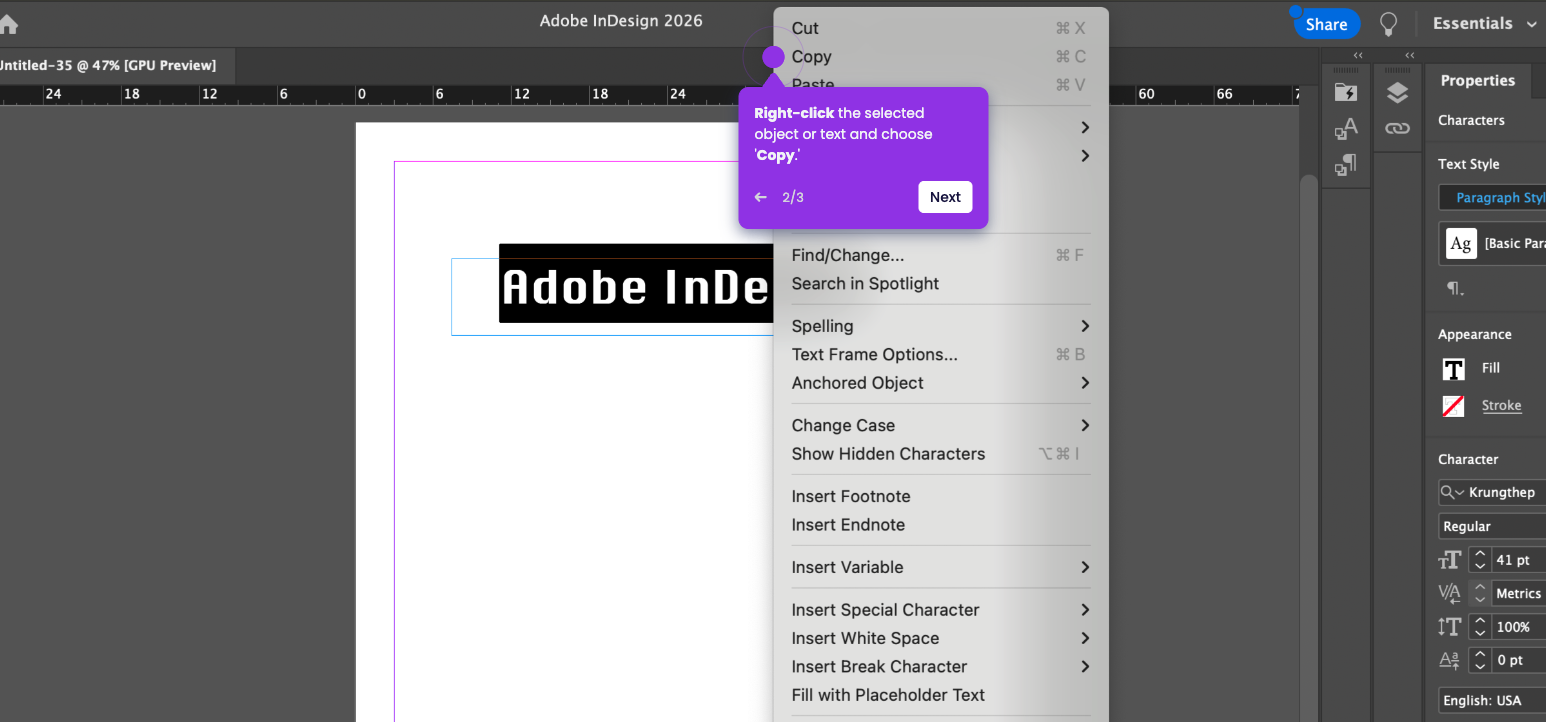Choose Fill with Placeholder Text
The height and width of the screenshot is (722, 1546).
coord(940,695)
